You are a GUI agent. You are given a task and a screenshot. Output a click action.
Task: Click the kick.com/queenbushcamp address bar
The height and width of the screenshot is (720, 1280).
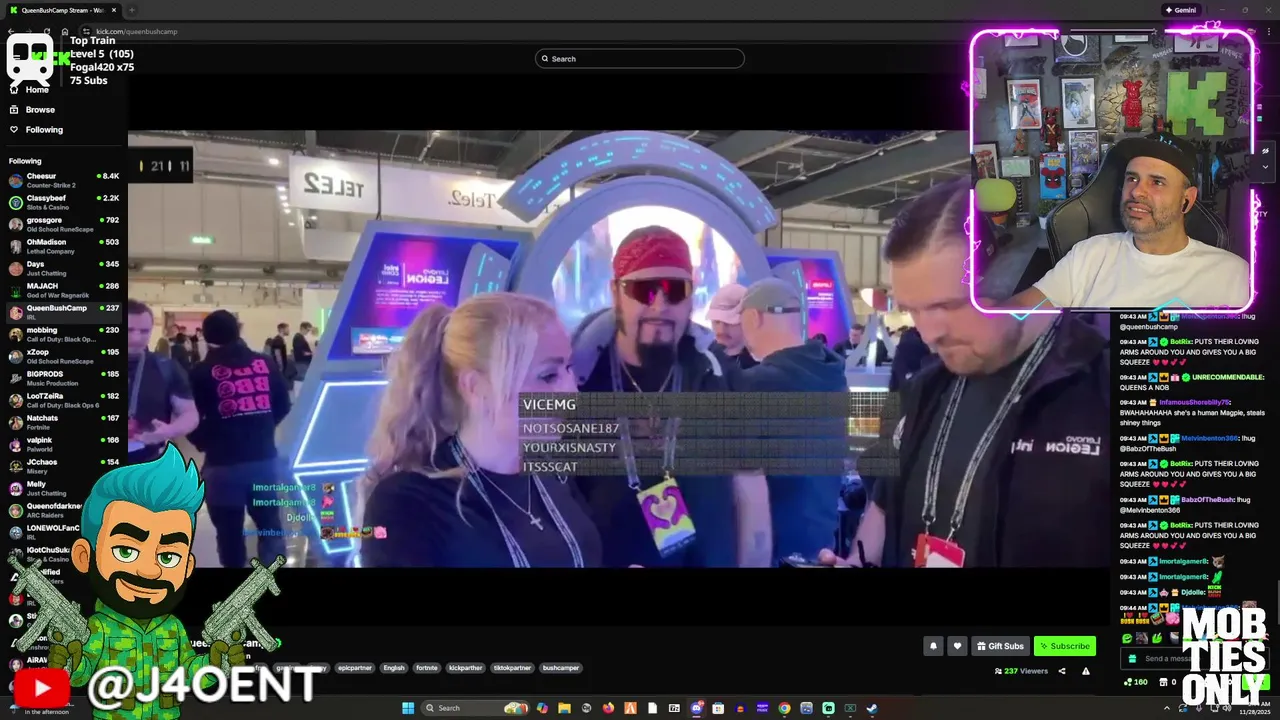(136, 31)
